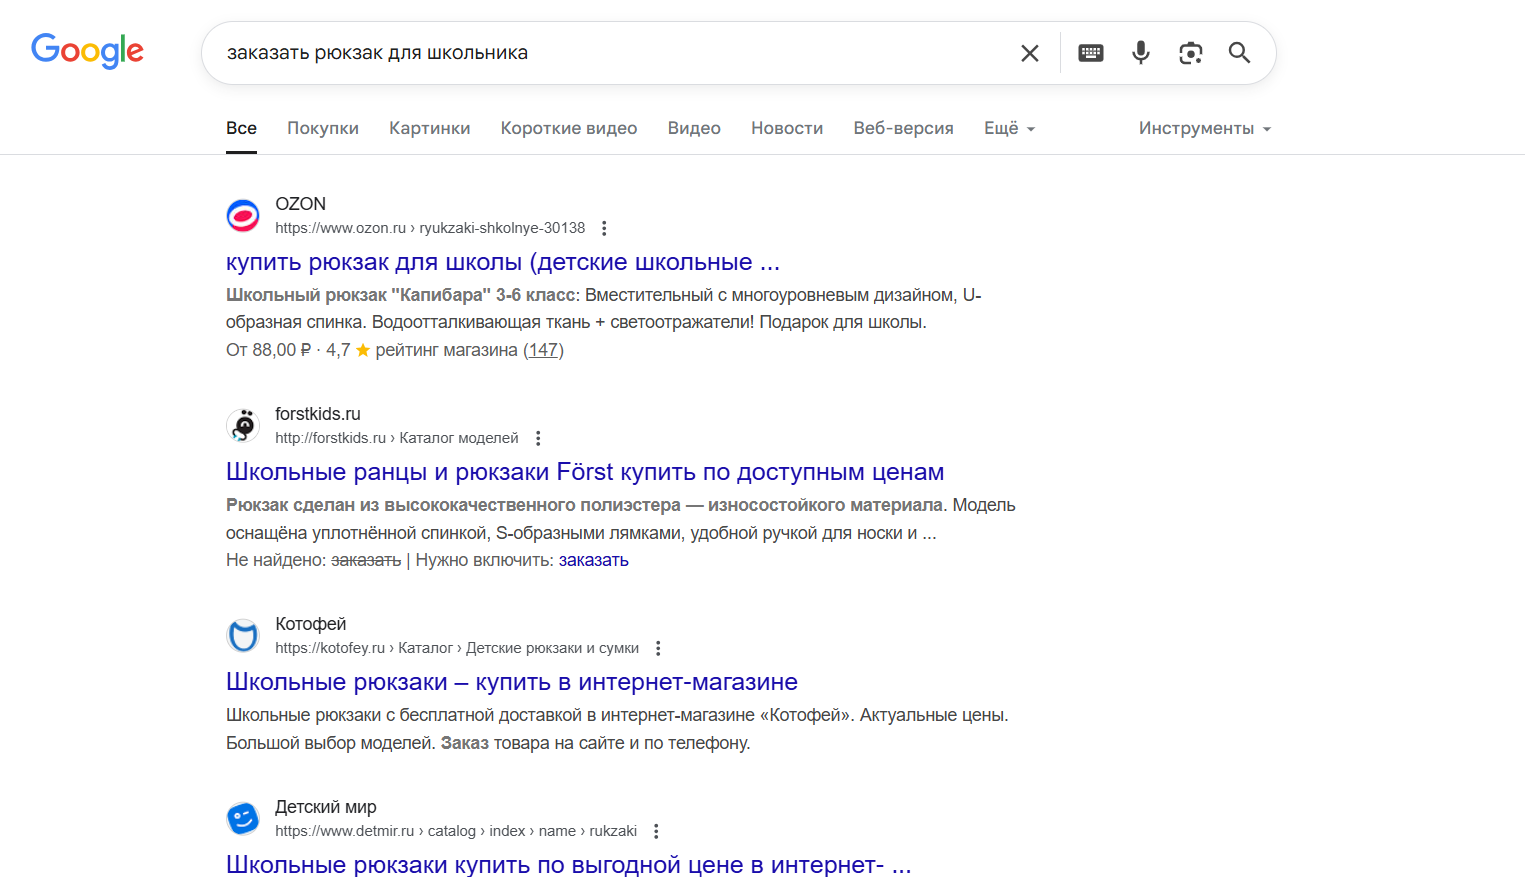Expand the Ещё options menu
The width and height of the screenshot is (1525, 877).
point(1008,128)
